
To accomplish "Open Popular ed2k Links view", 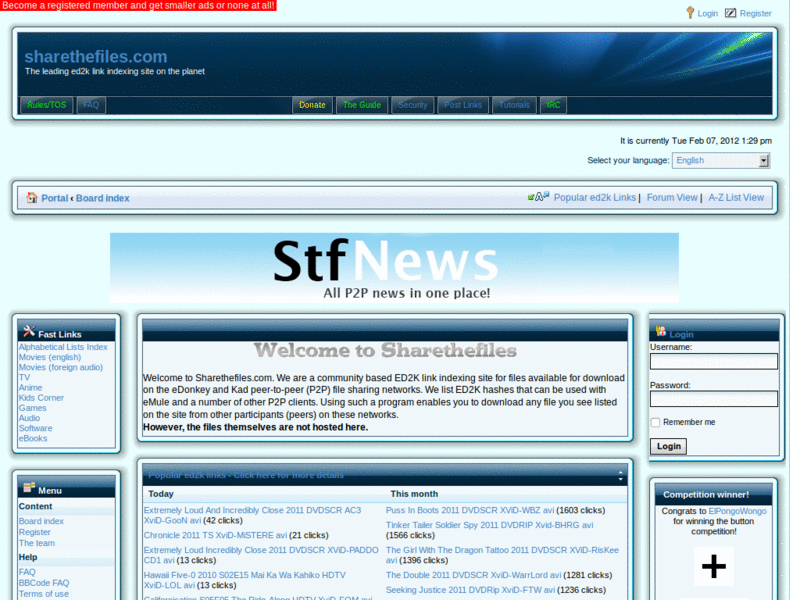I will (x=594, y=197).
